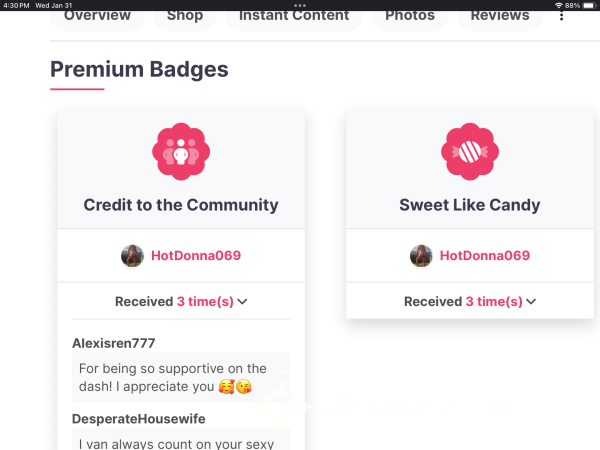Switch to the Overview tab
This screenshot has height=450, width=600.
(x=97, y=16)
